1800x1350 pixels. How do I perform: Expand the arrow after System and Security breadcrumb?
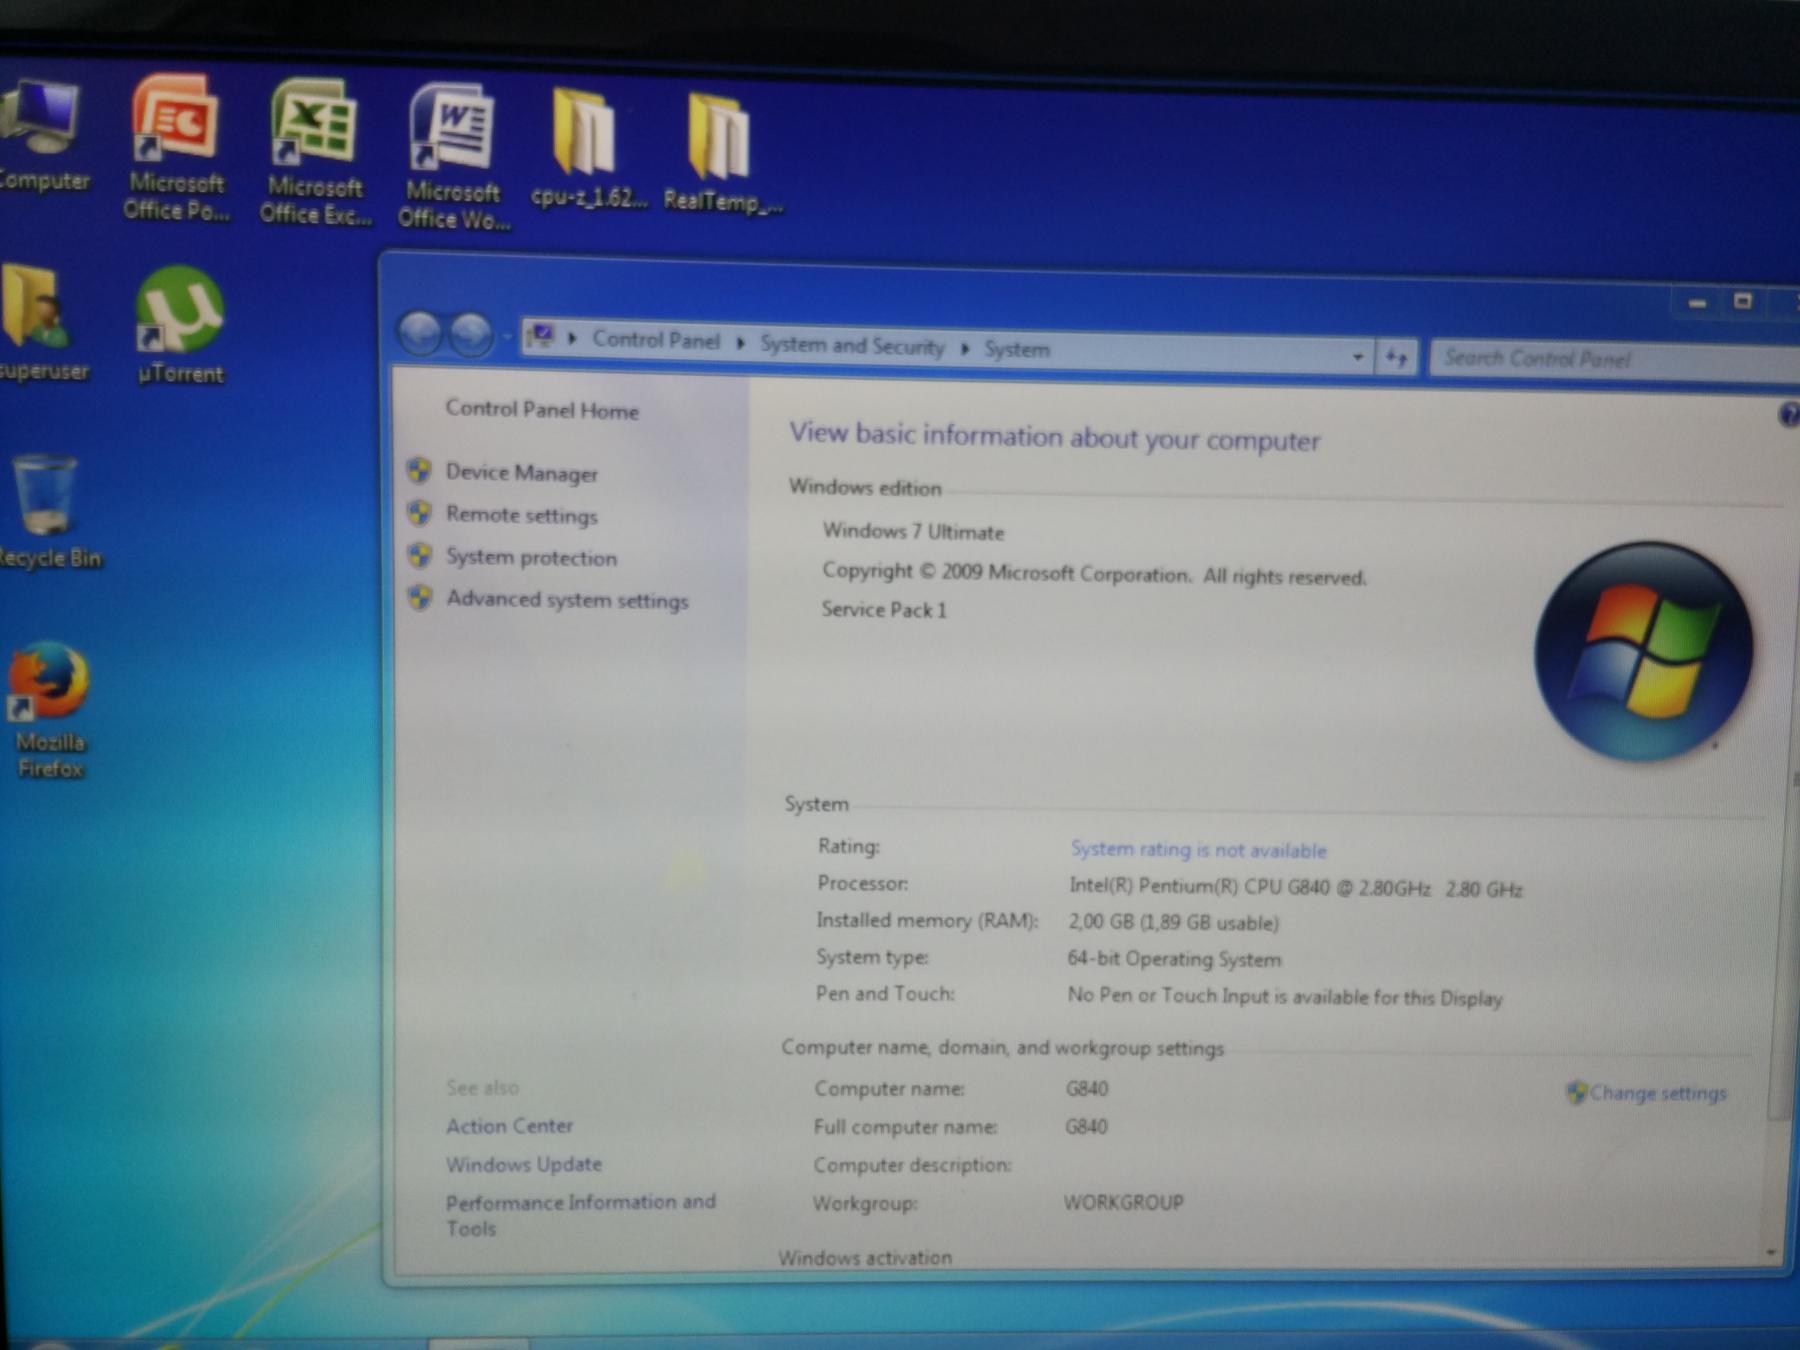click(x=965, y=348)
